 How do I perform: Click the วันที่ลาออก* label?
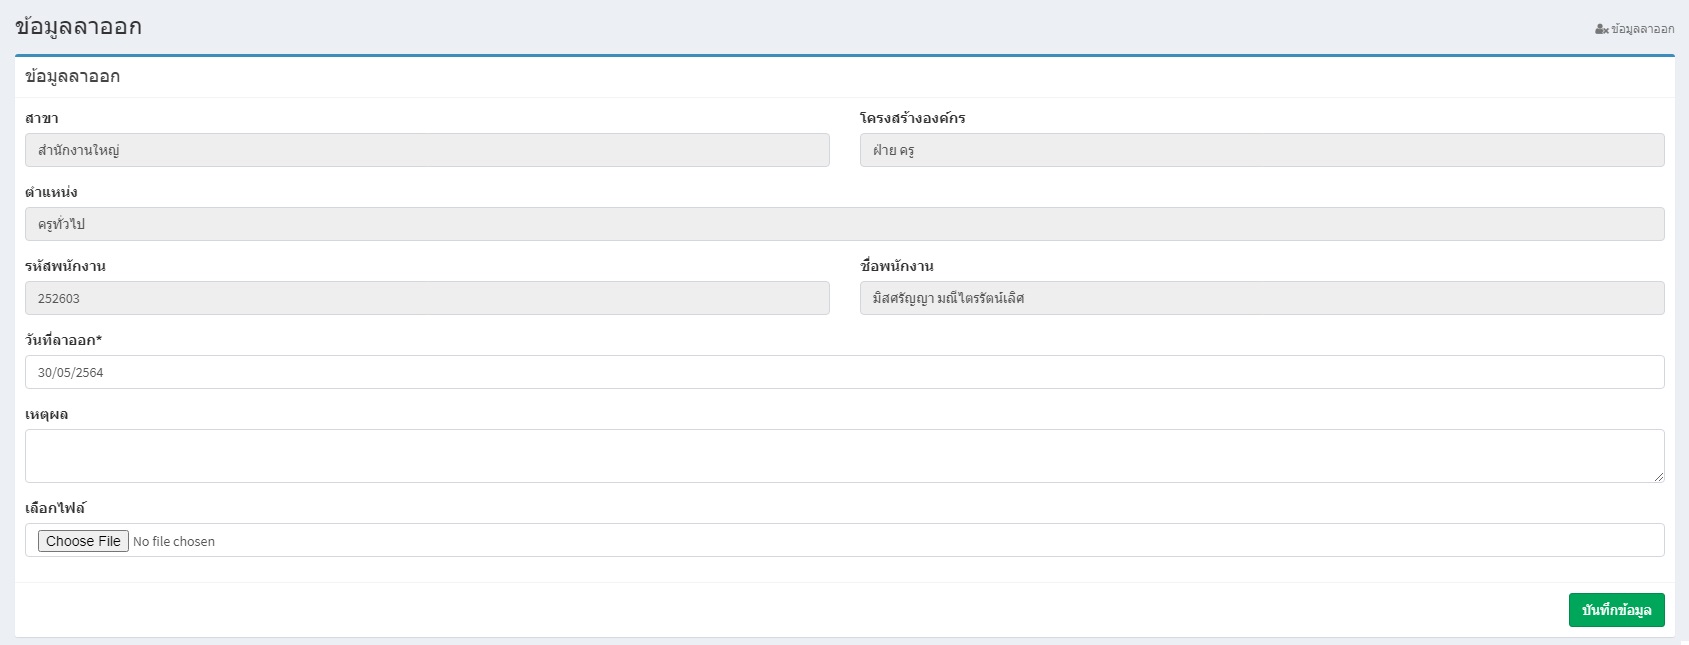click(x=64, y=340)
